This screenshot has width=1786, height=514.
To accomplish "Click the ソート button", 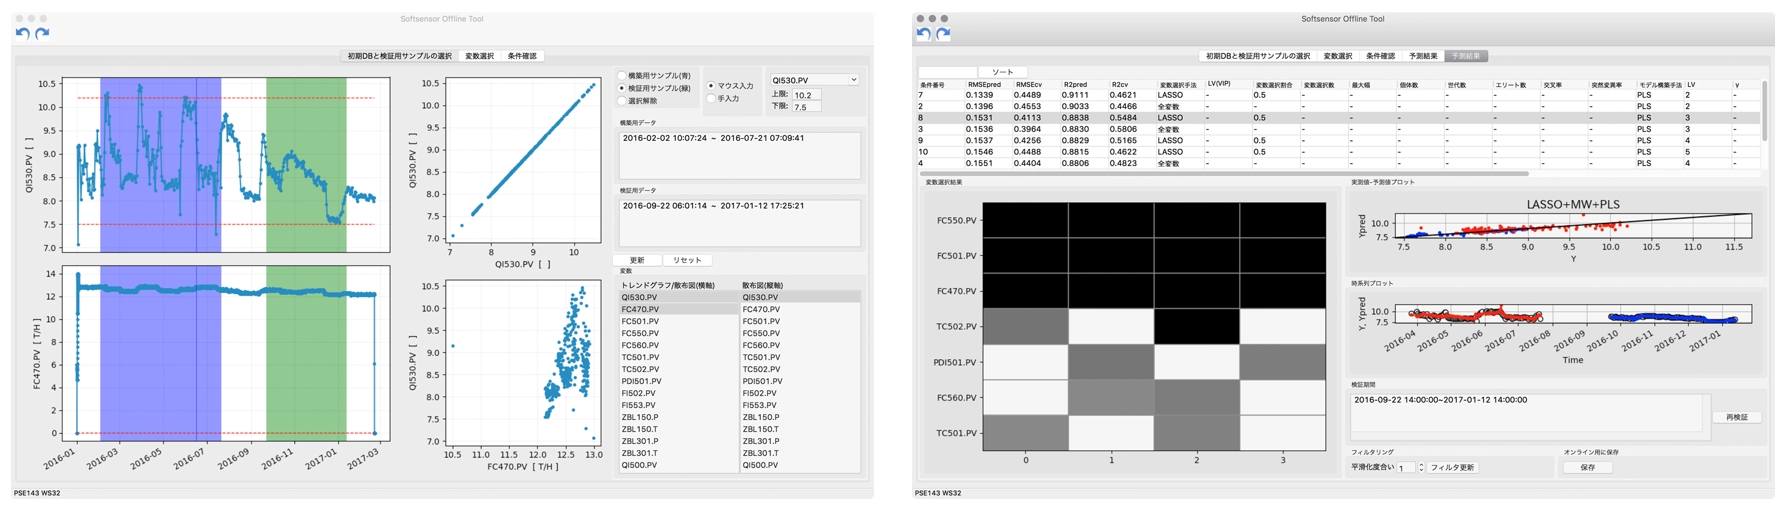I will pyautogui.click(x=1003, y=72).
